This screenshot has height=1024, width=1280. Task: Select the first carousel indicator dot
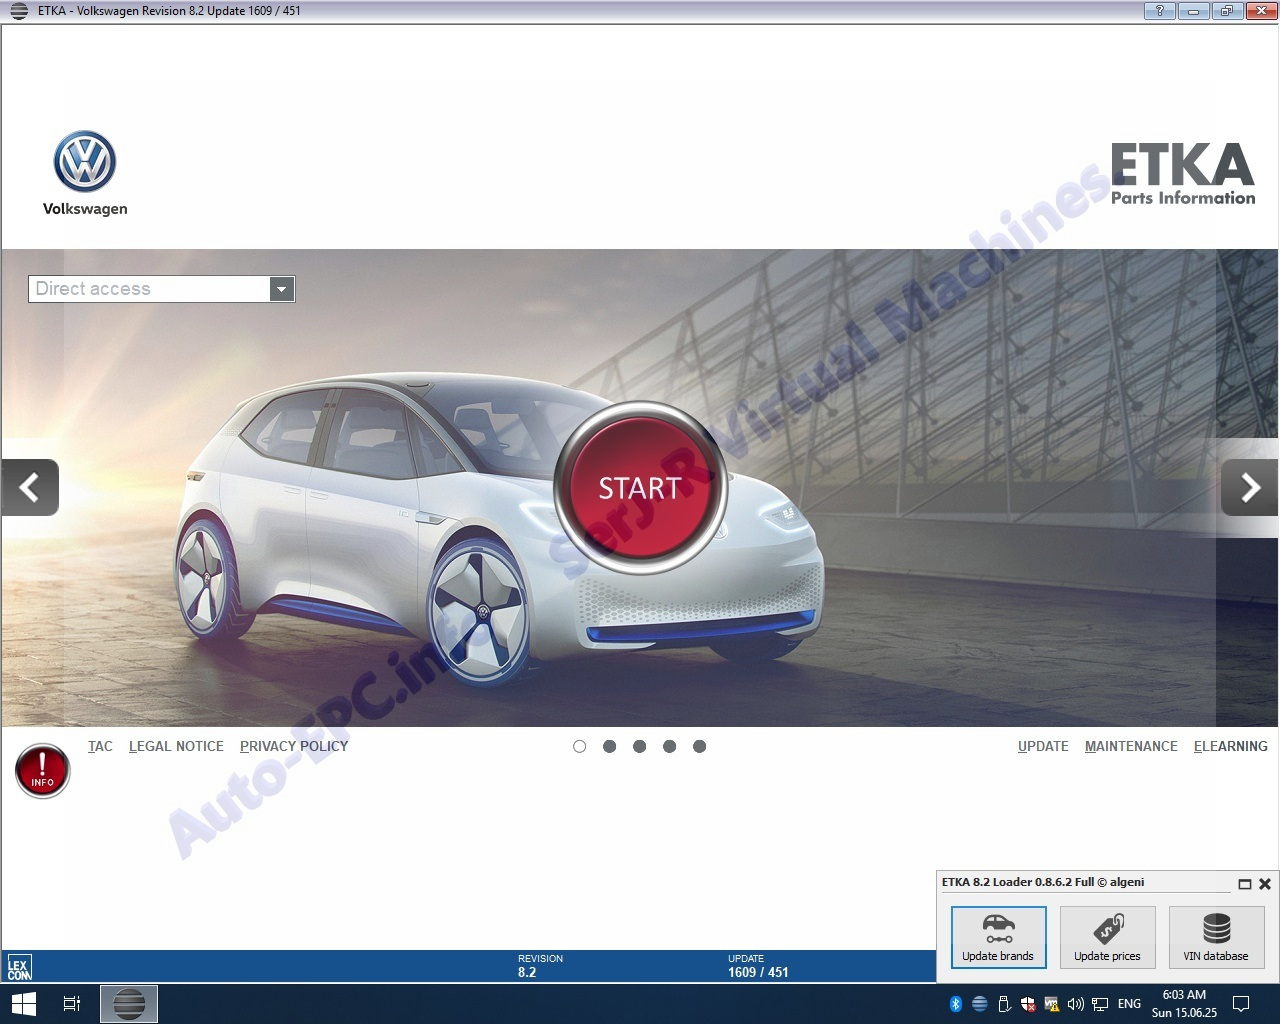pos(579,746)
